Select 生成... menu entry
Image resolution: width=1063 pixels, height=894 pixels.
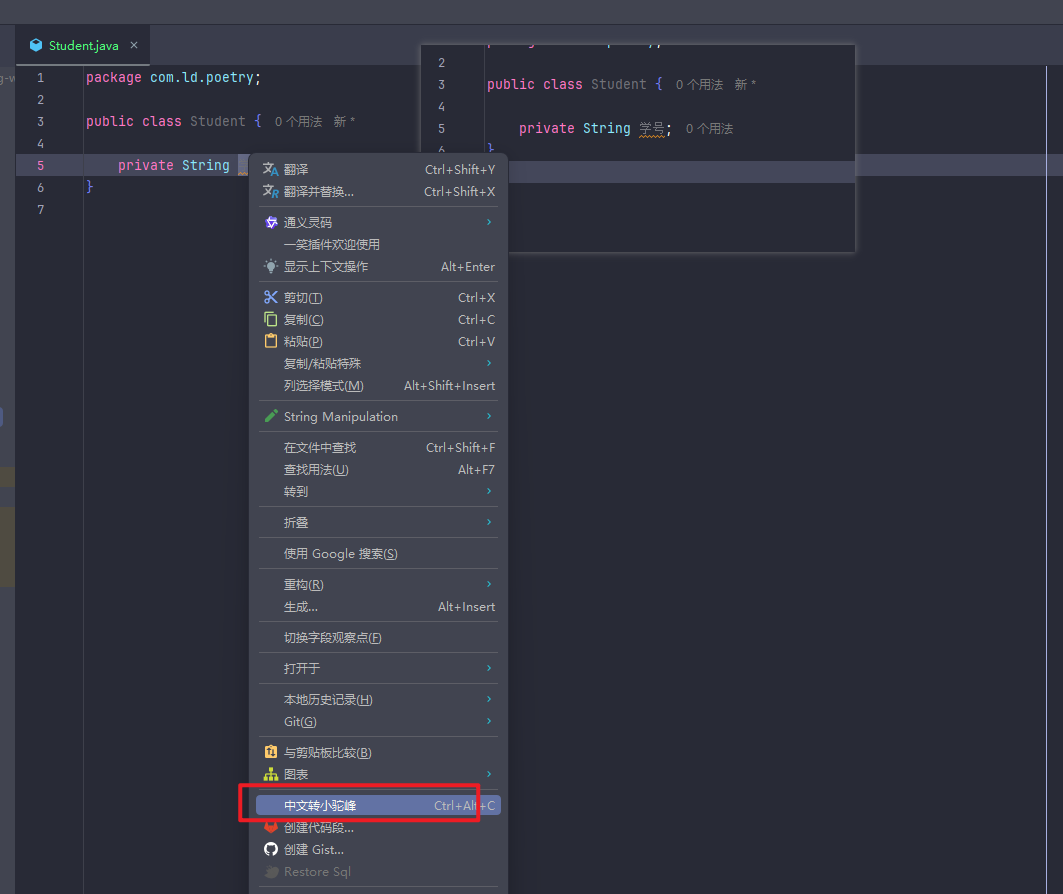click(x=378, y=607)
